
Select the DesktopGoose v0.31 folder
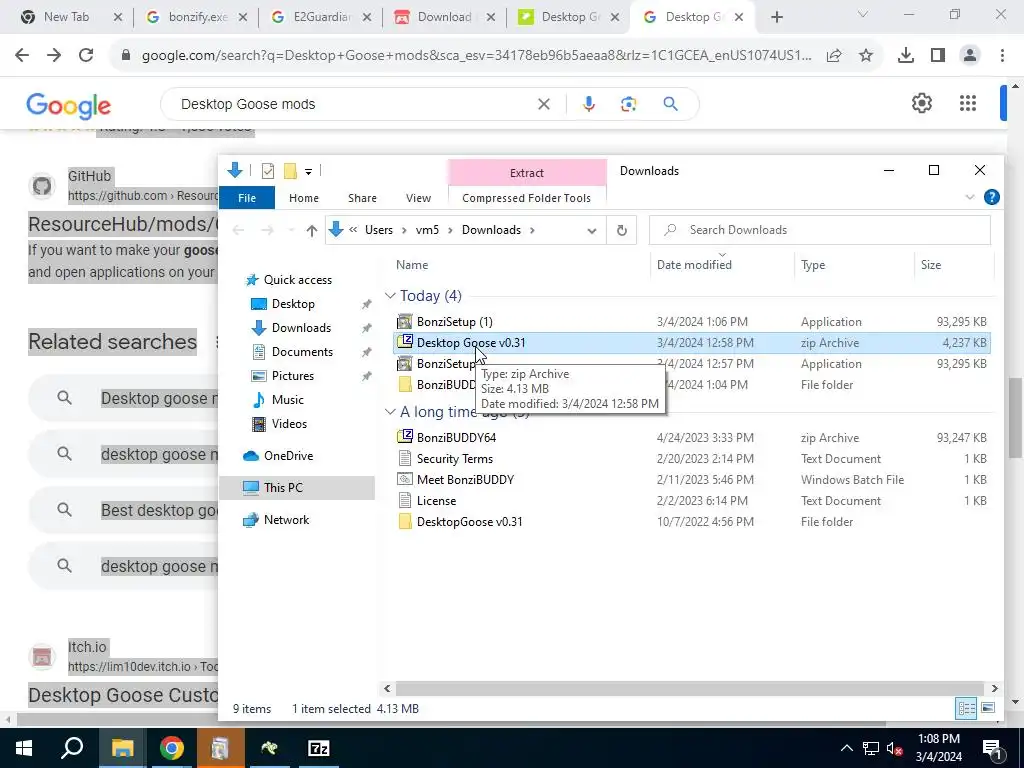(x=470, y=521)
